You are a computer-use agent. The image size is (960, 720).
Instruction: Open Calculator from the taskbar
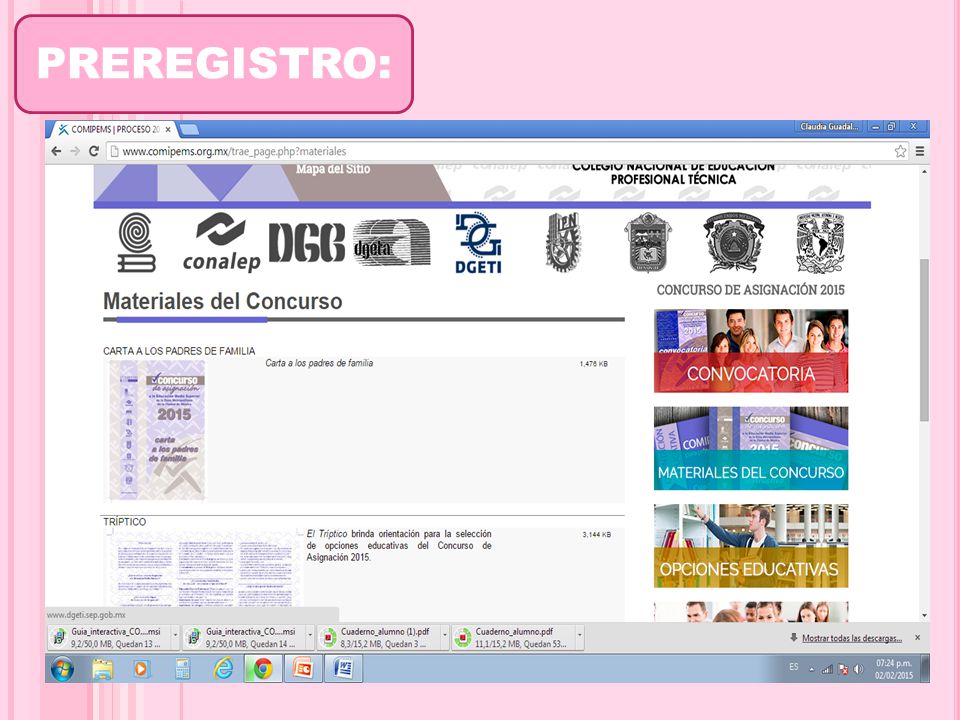[182, 669]
